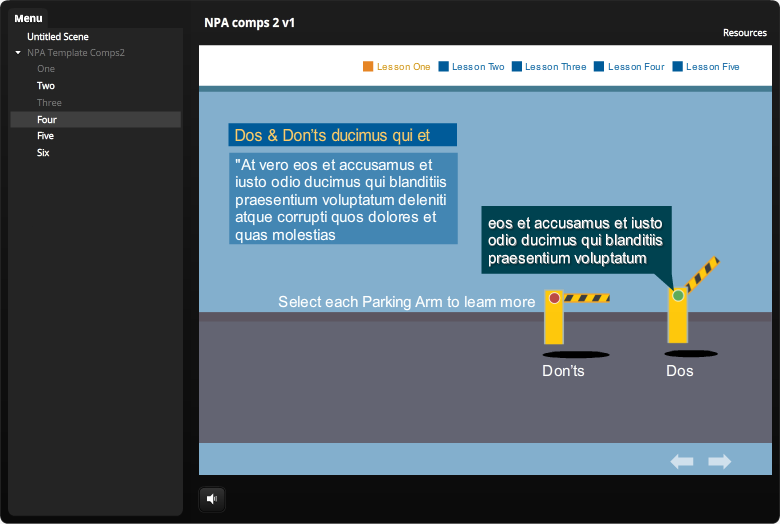This screenshot has width=780, height=524.
Task: Click the blue Lesson Five square
Action: point(678,67)
